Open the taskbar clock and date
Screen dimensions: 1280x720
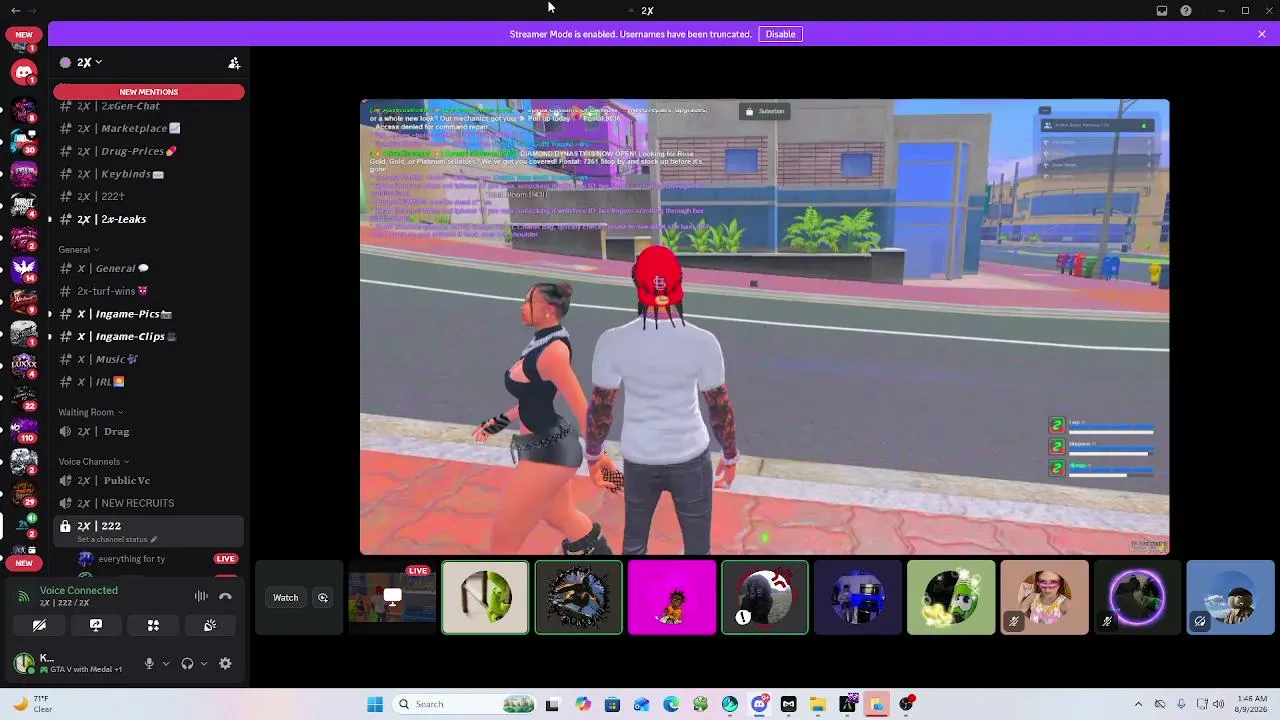coord(1252,704)
